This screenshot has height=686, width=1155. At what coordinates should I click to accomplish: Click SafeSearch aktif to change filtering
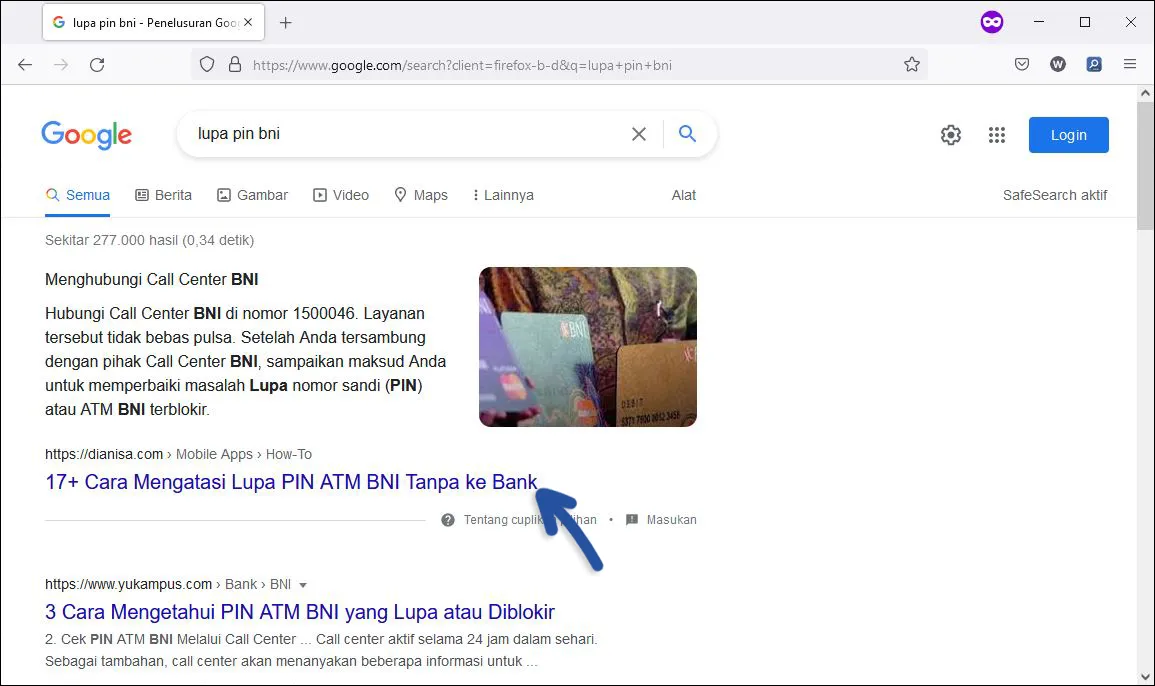[1055, 195]
